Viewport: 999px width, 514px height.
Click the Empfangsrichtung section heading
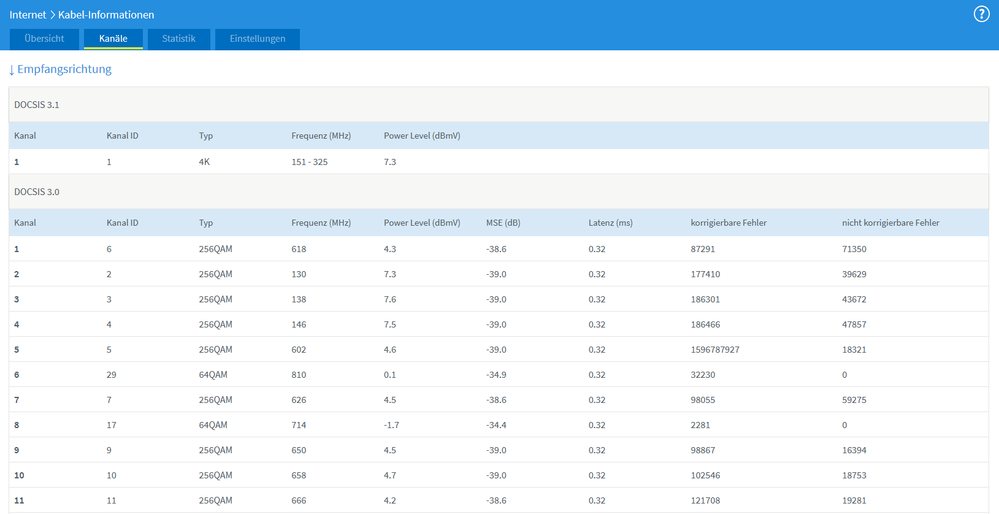[60, 69]
